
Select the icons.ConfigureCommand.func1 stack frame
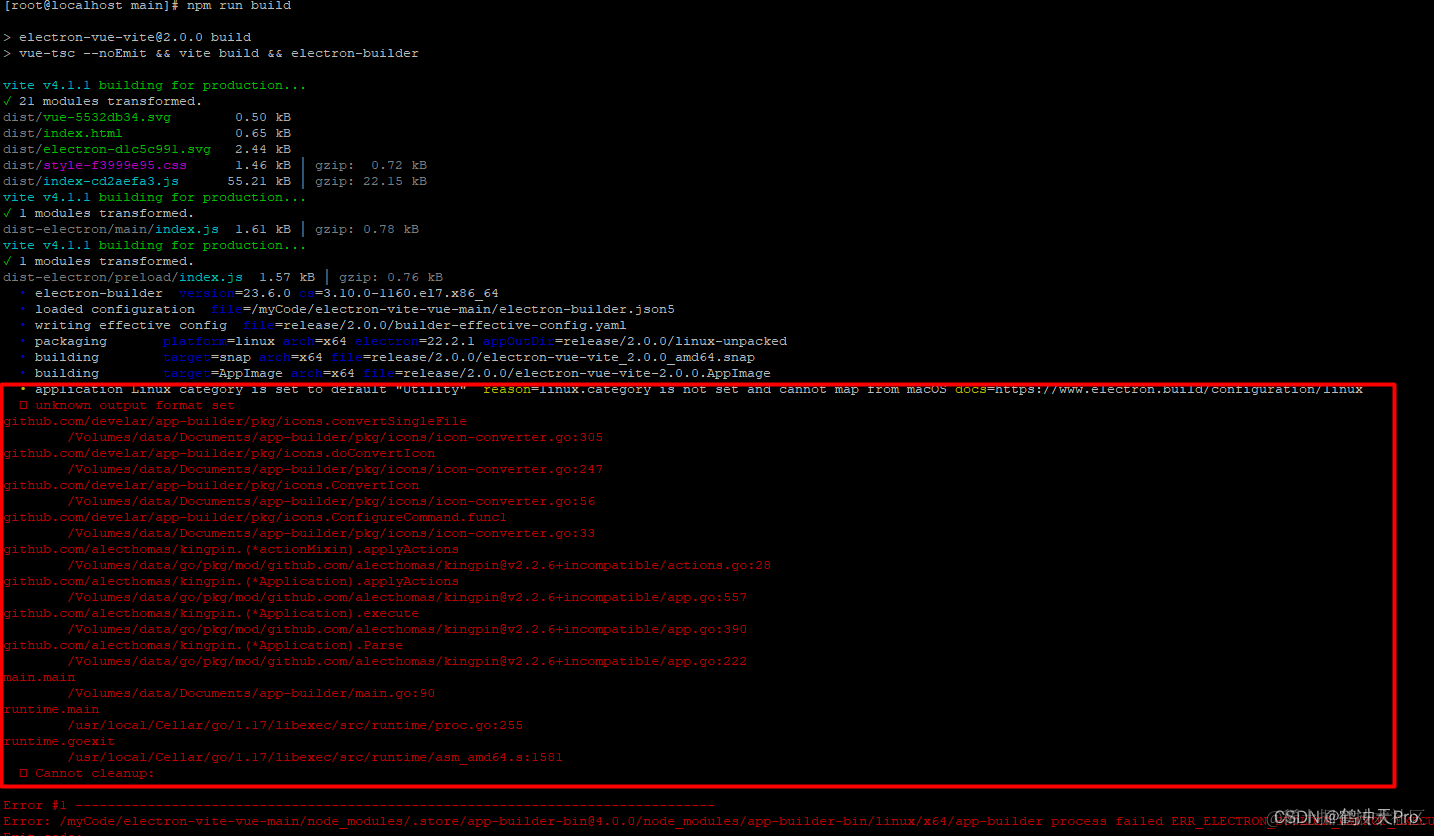pos(255,517)
